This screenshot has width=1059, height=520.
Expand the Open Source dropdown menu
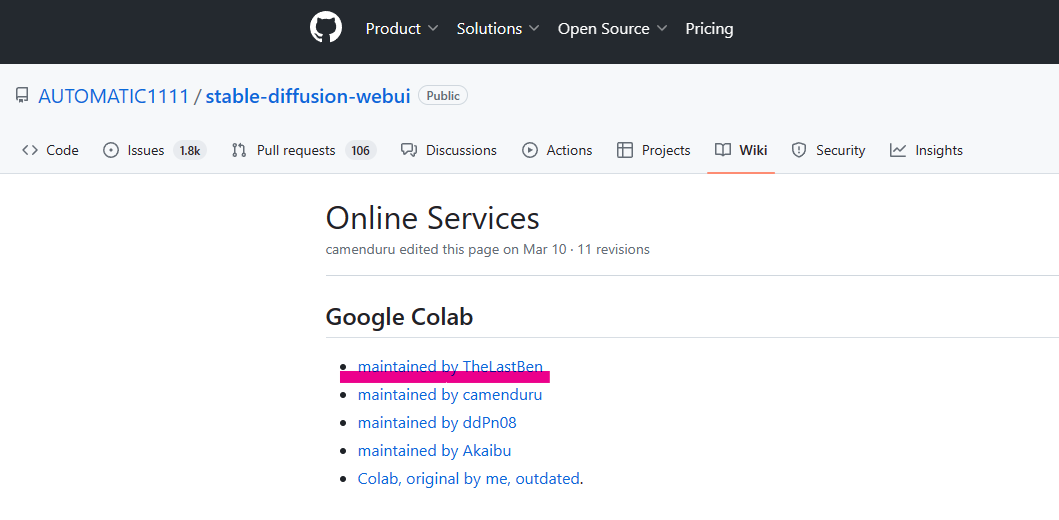click(x=613, y=28)
